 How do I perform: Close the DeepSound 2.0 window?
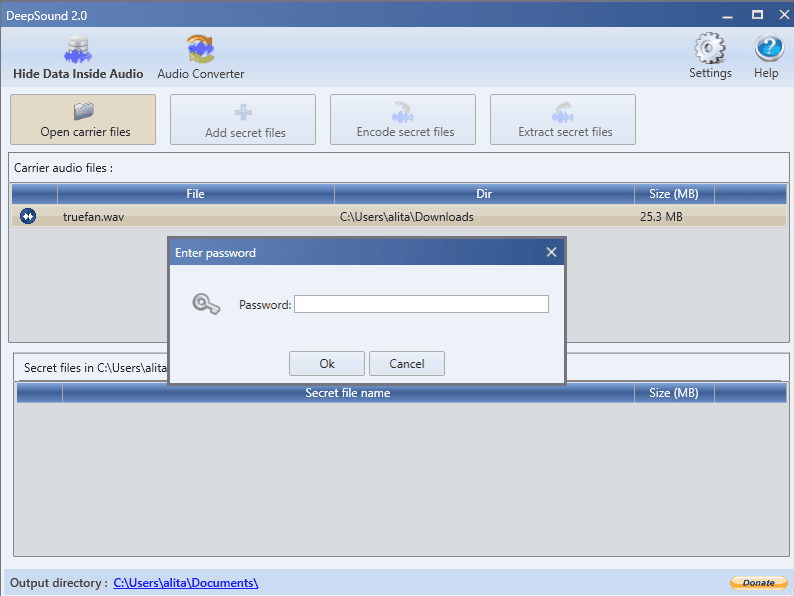[784, 15]
